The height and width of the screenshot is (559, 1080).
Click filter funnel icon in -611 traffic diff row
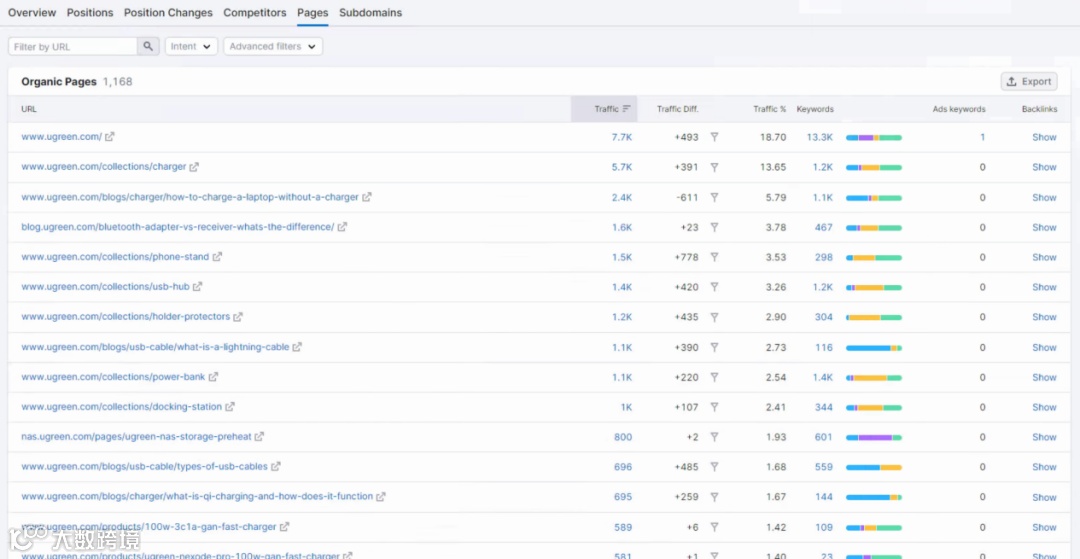[714, 197]
